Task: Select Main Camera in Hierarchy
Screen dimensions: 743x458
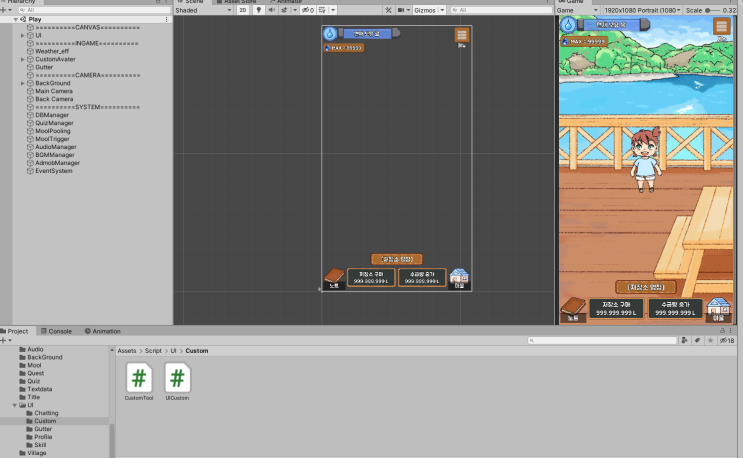Action: 54,91
